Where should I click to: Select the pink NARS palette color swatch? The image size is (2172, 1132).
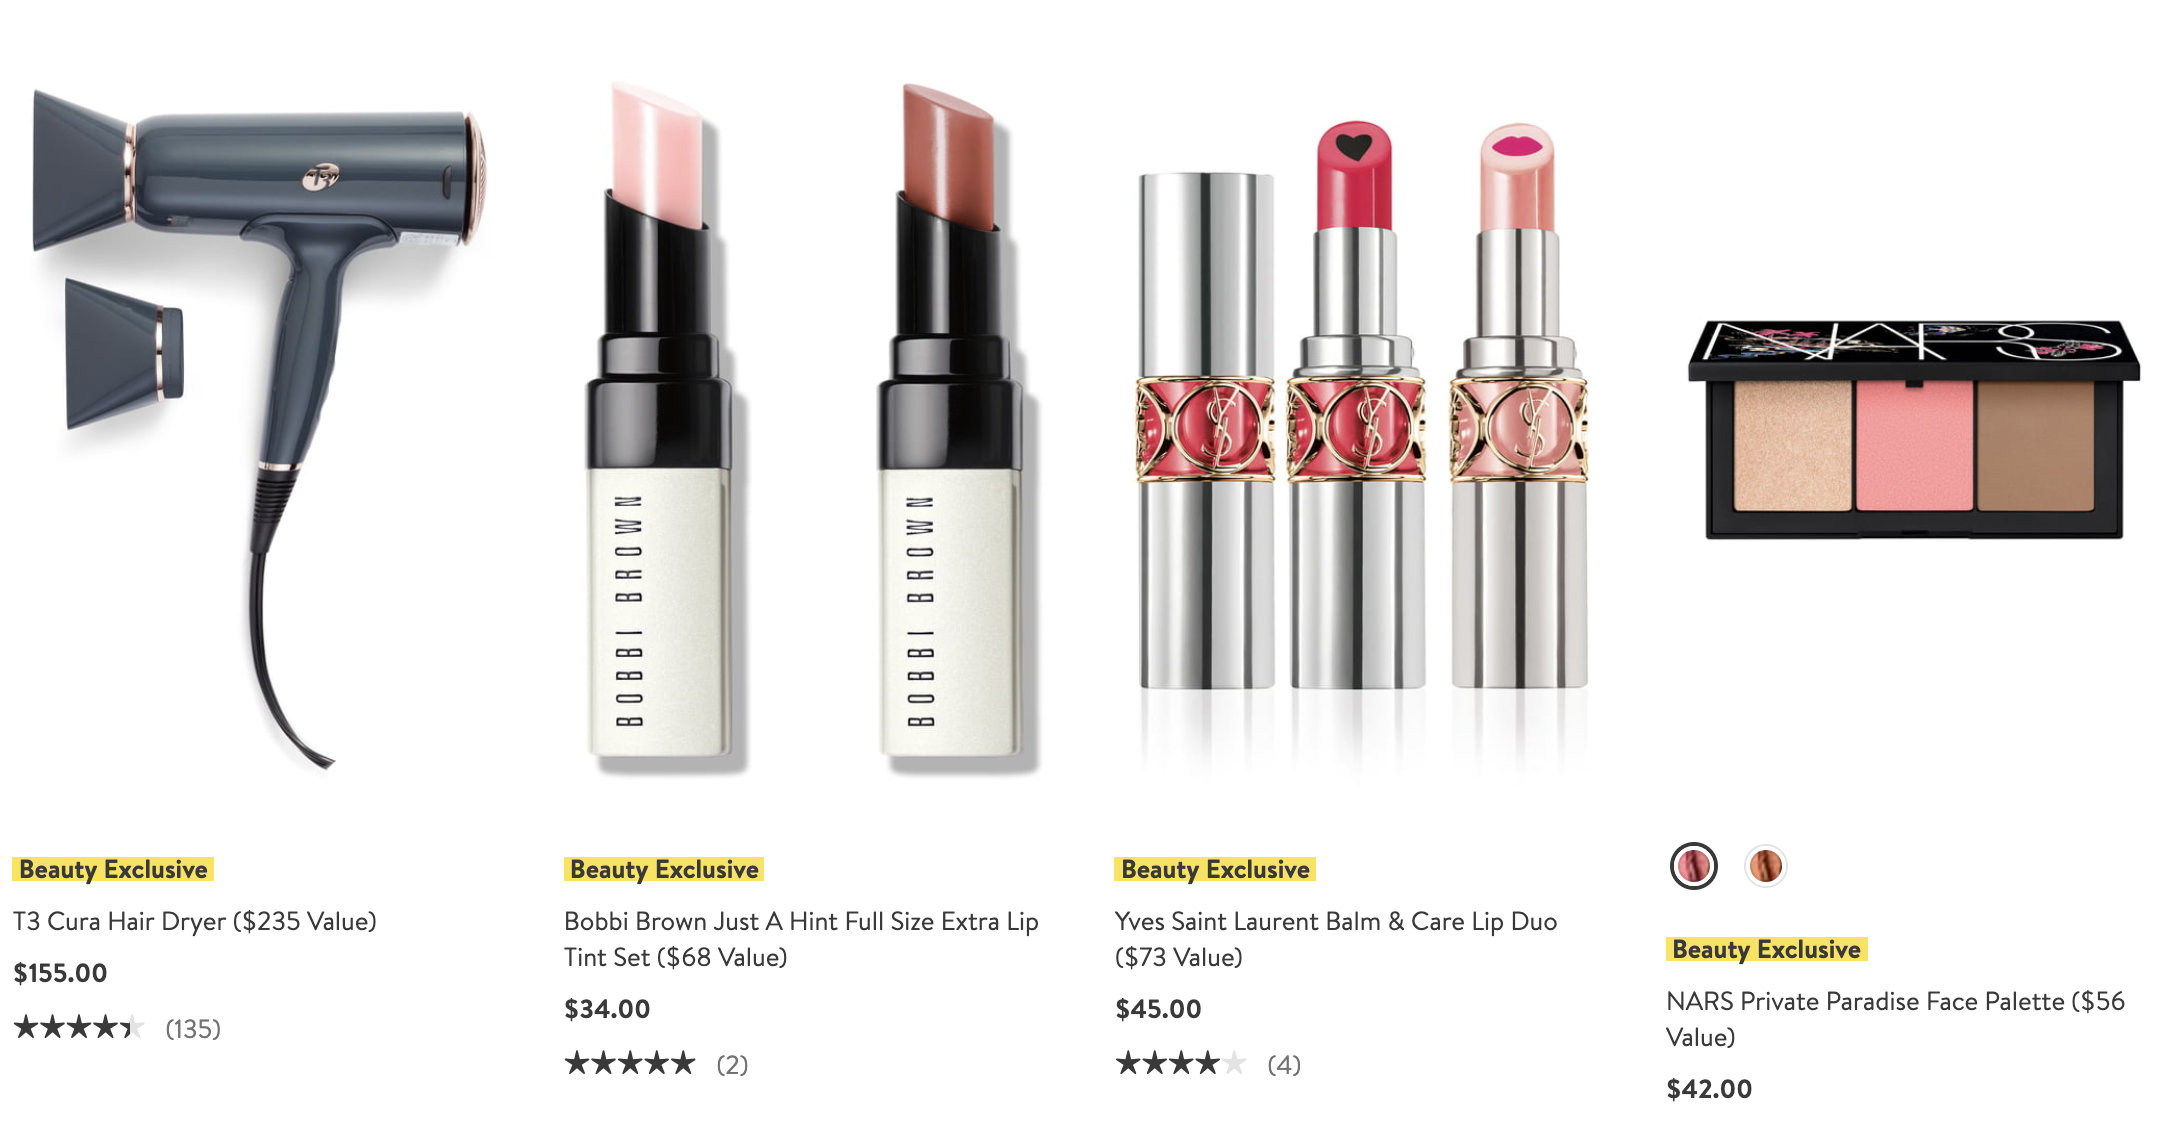click(x=1693, y=866)
